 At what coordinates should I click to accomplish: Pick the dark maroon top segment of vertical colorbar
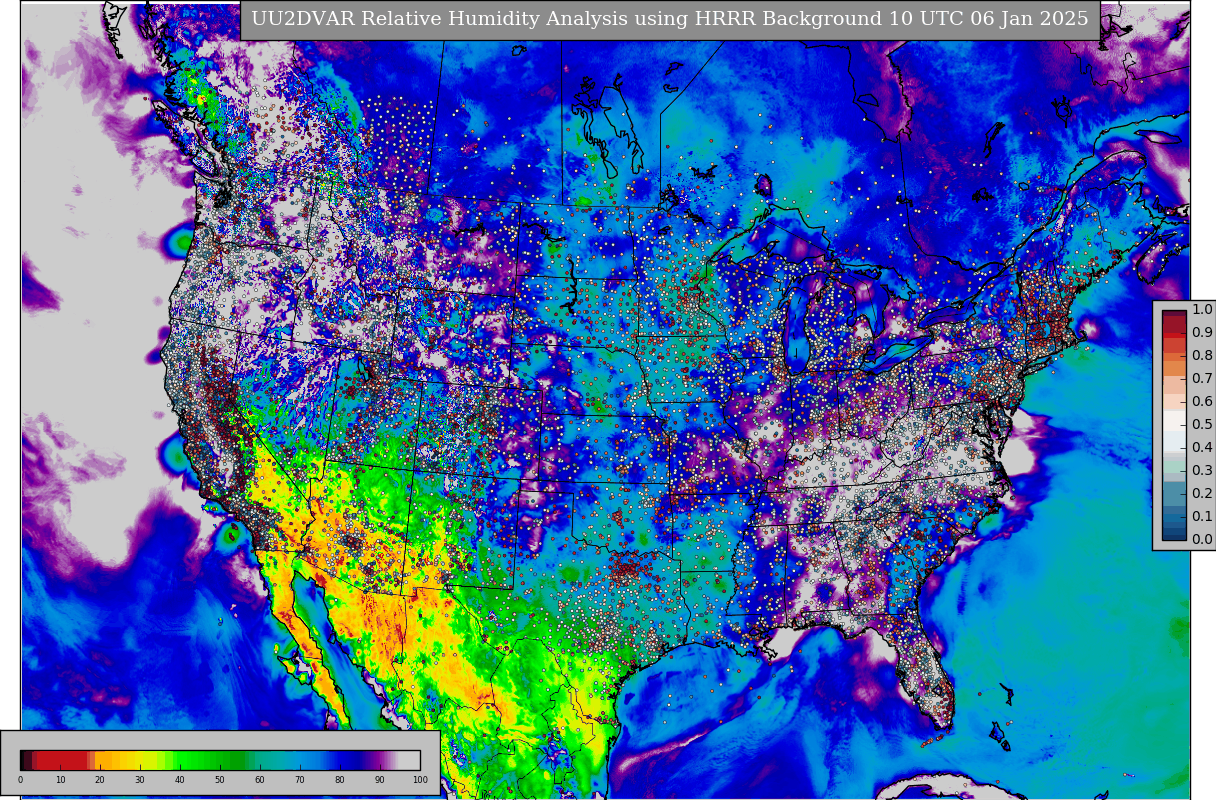point(1174,313)
